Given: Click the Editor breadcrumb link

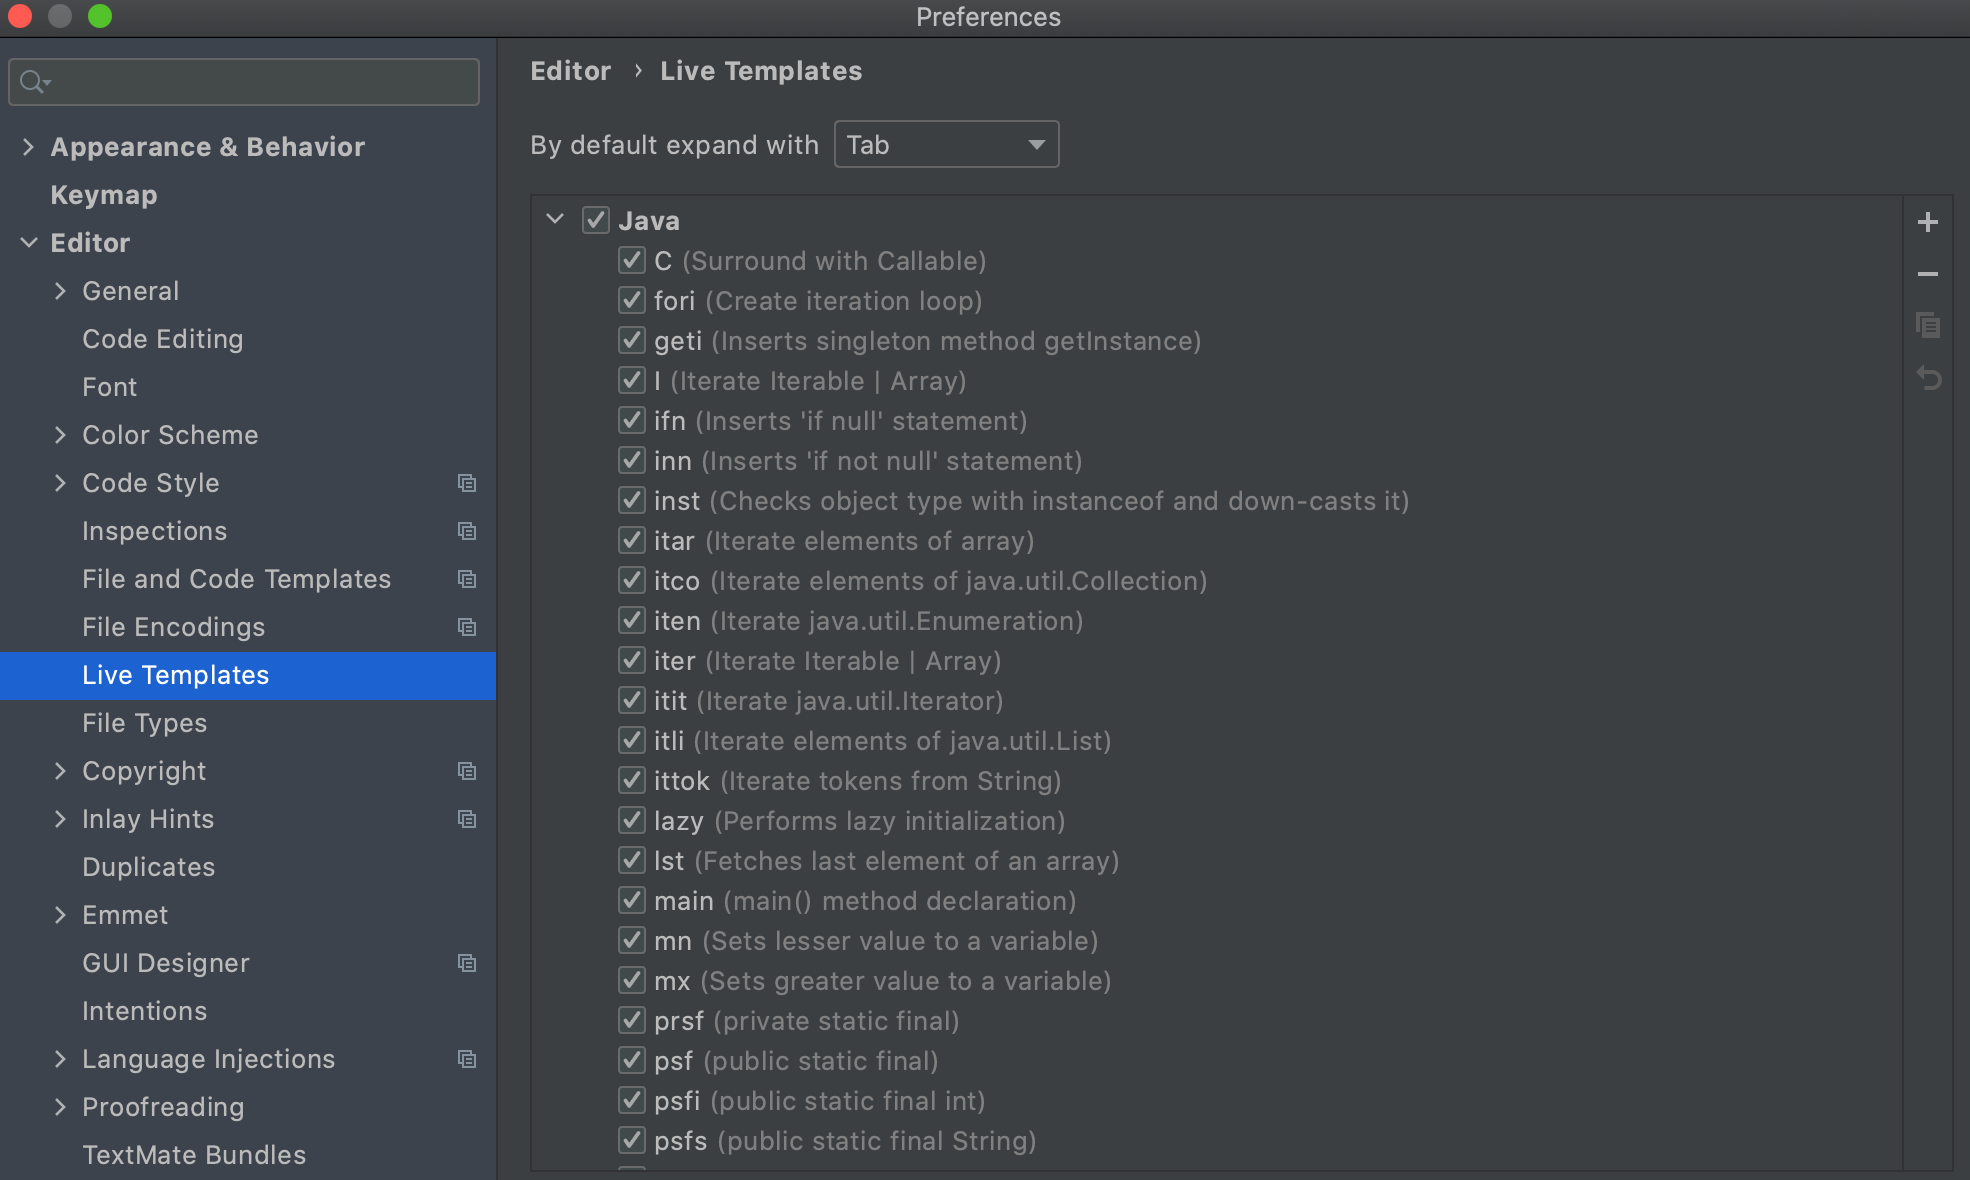Looking at the screenshot, I should point(570,71).
